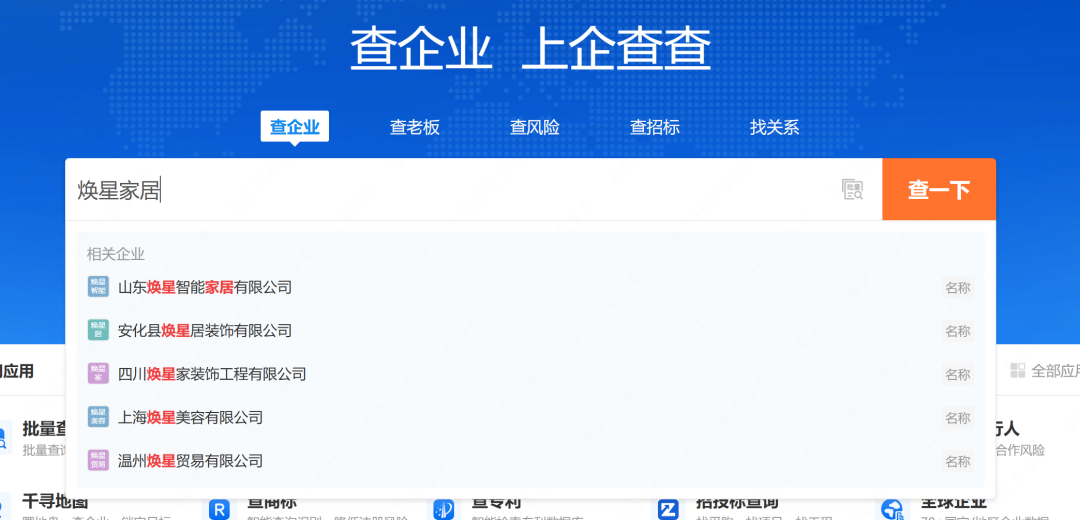The height and width of the screenshot is (520, 1080).
Task: Click logo icon of 上海焕星美容有限公司
Action: click(x=98, y=417)
